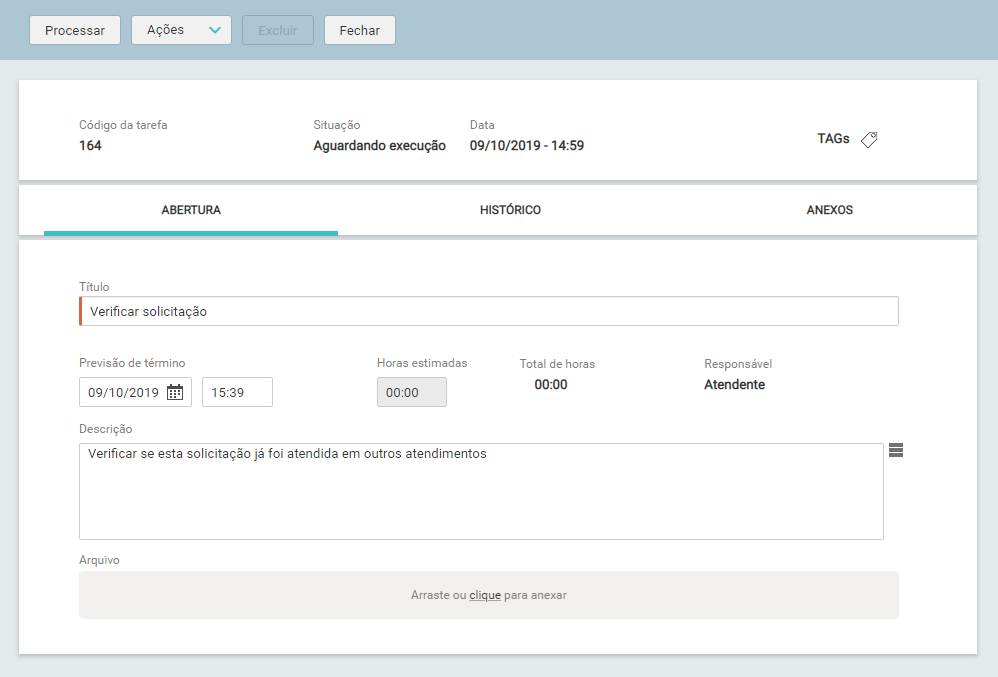Click the 'clique' link to attach file
The image size is (998, 677).
point(485,595)
